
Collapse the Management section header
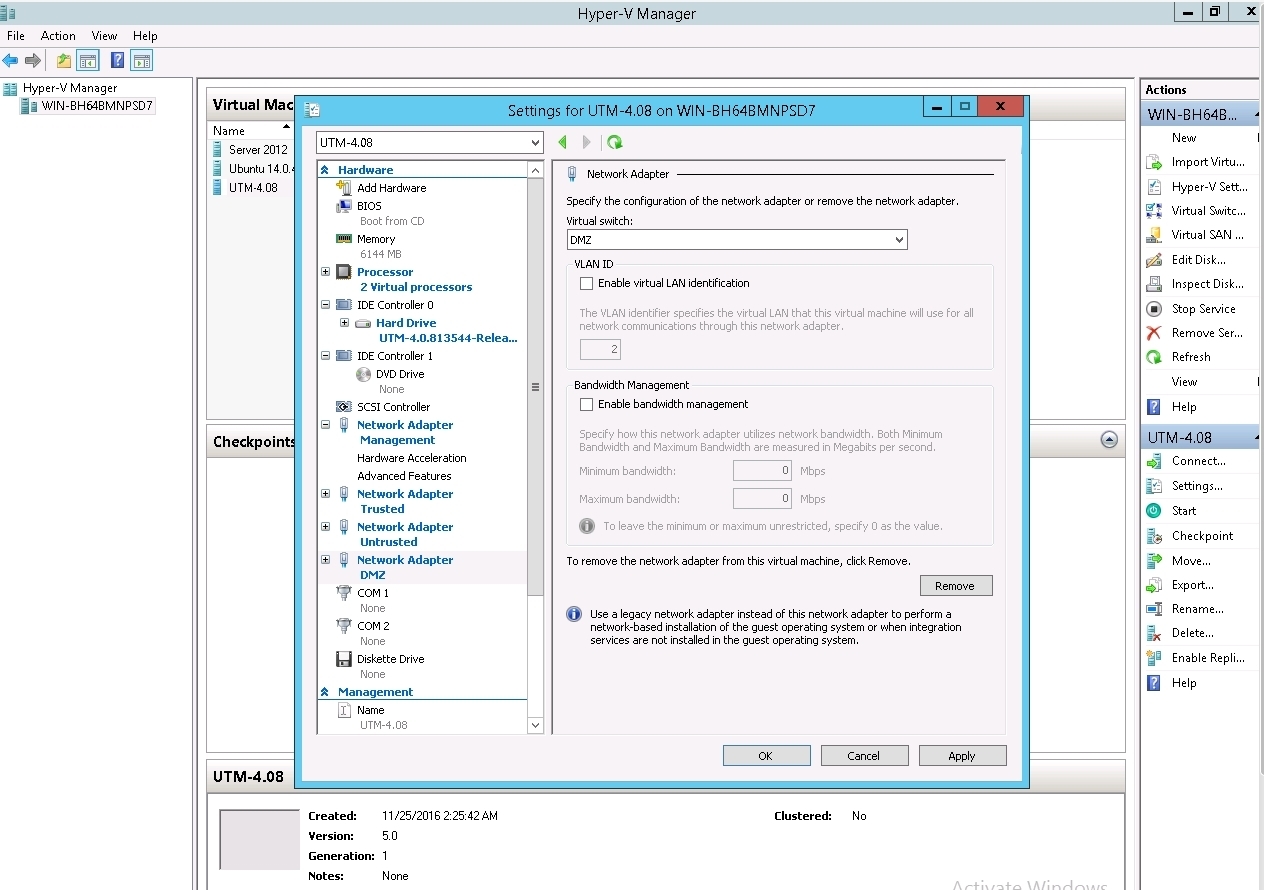(324, 692)
